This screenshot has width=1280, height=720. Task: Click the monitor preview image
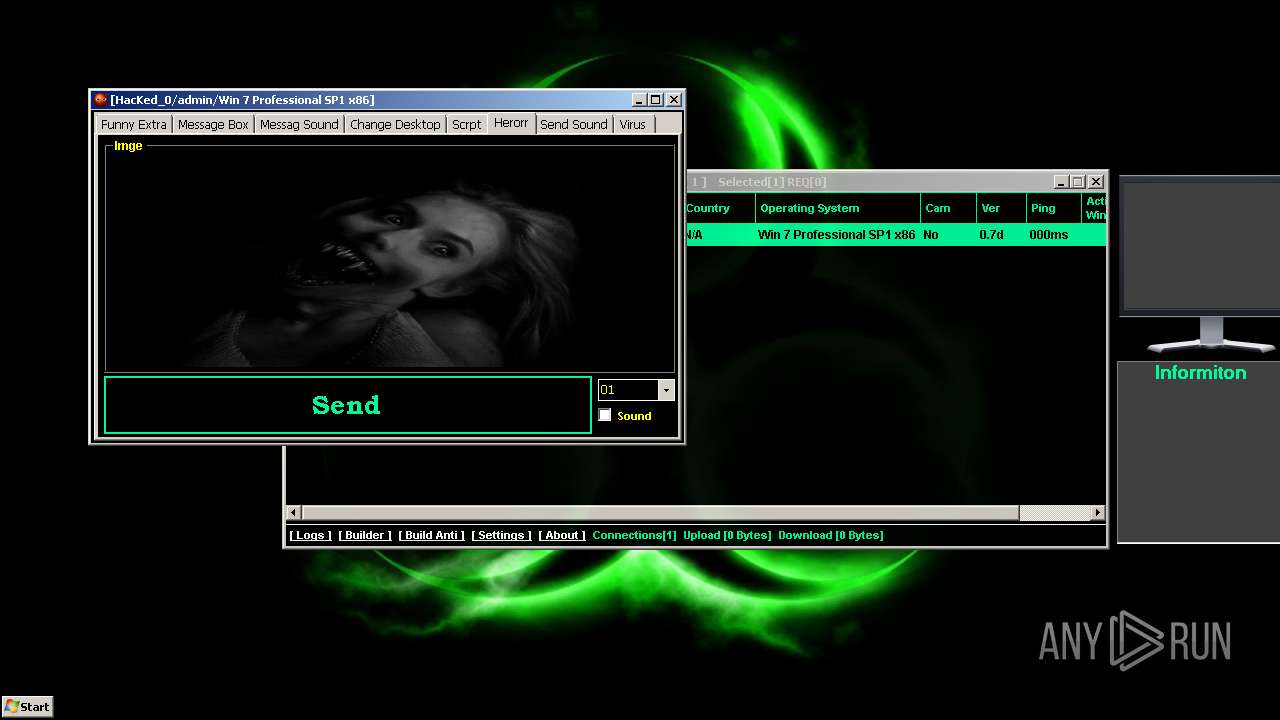pyautogui.click(x=1200, y=265)
